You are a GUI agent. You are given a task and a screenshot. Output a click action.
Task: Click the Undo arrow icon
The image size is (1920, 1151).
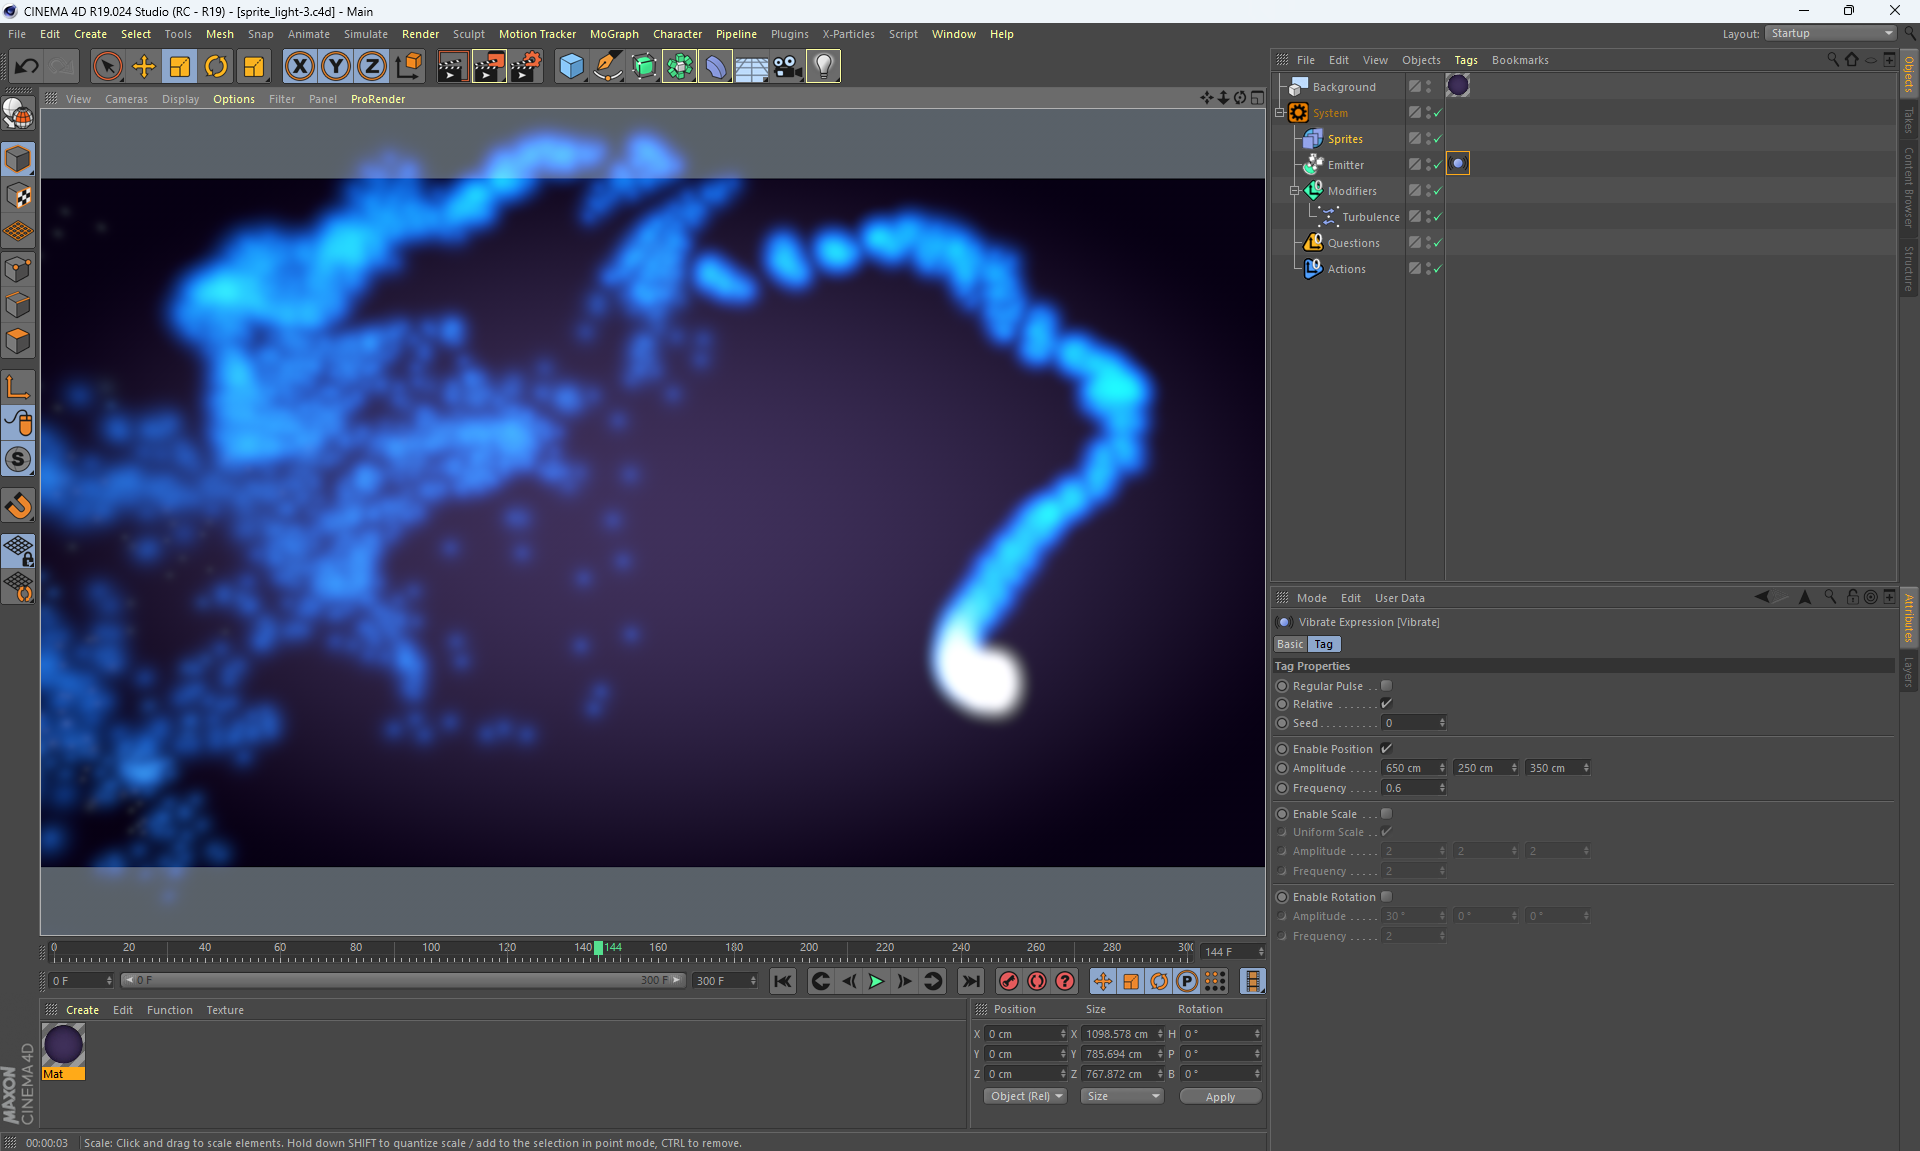tap(27, 67)
